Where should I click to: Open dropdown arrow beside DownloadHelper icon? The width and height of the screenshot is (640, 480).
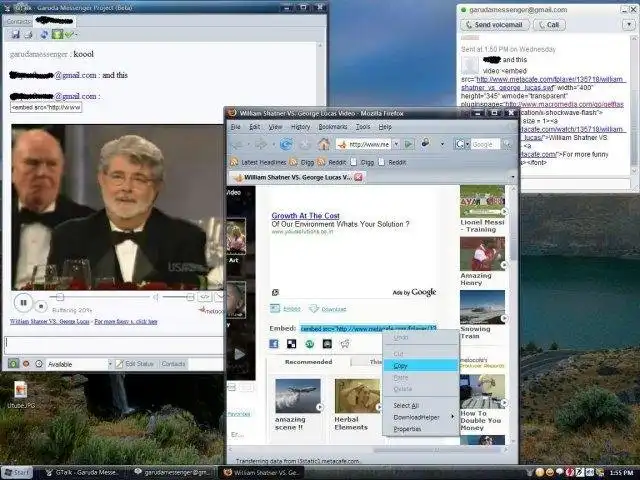pyautogui.click(x=442, y=144)
